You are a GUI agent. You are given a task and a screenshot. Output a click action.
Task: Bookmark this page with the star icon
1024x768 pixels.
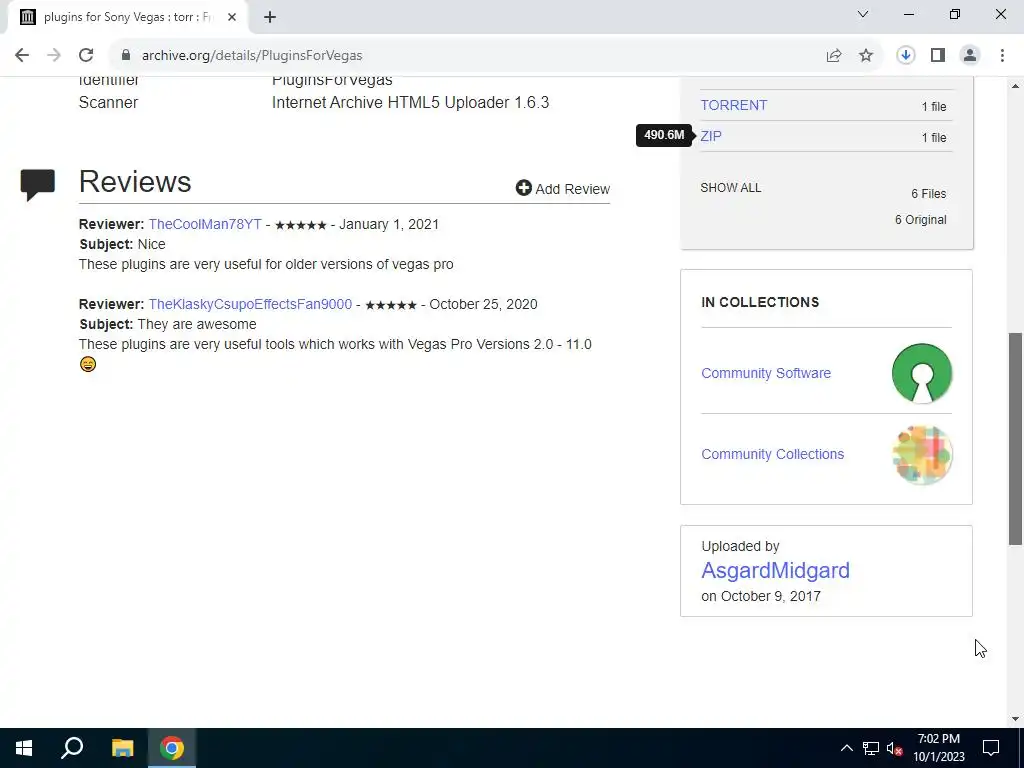[866, 56]
